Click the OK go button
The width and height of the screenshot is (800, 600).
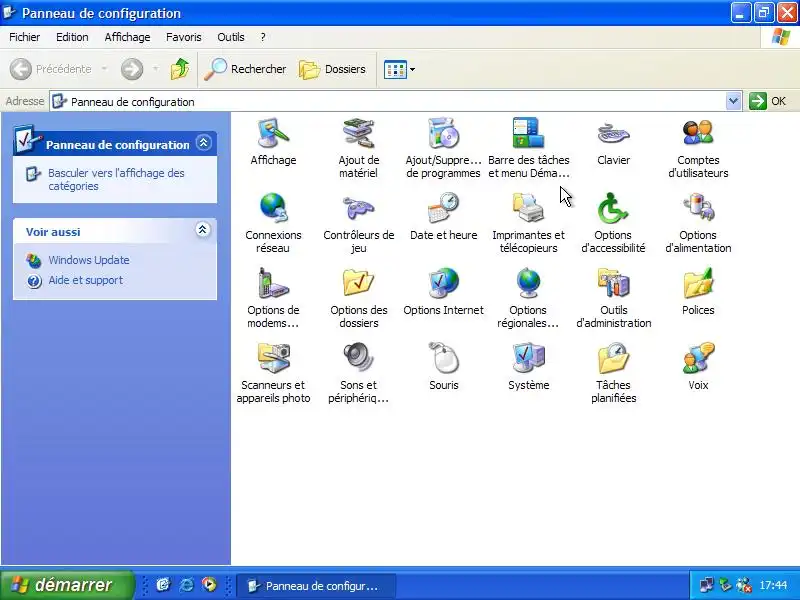(x=768, y=101)
